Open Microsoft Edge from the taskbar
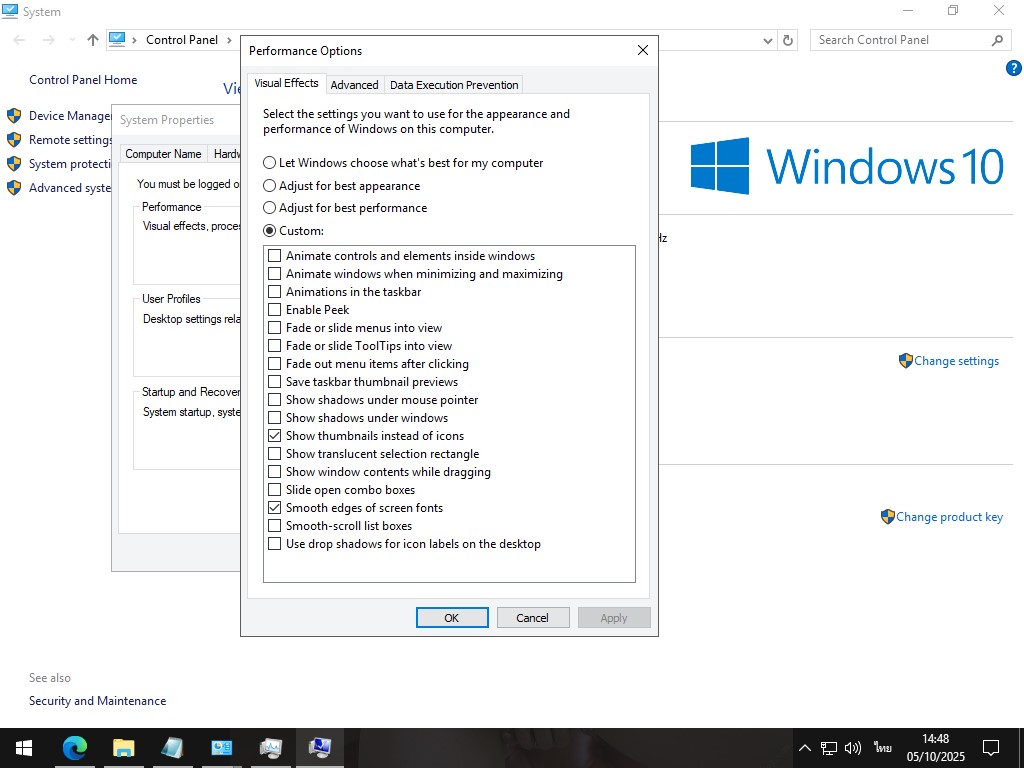 74,748
